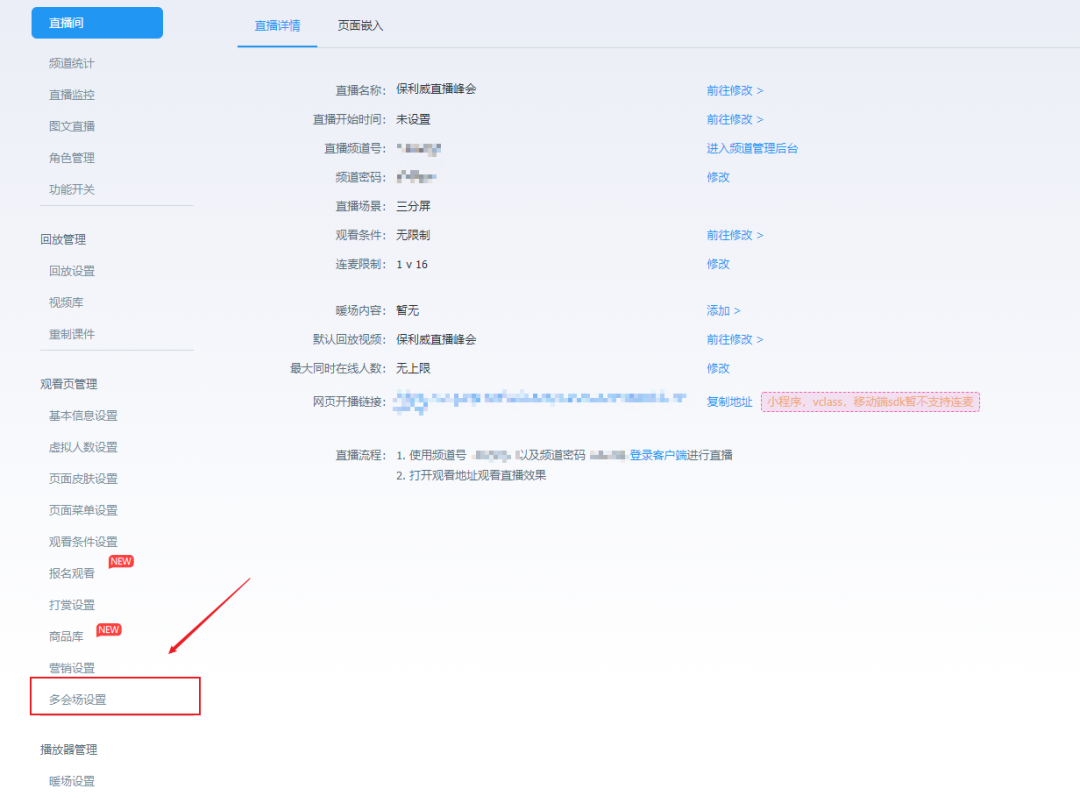1080x810 pixels.
Task: Click 修改 next to 频道密码
Action: [x=718, y=177]
